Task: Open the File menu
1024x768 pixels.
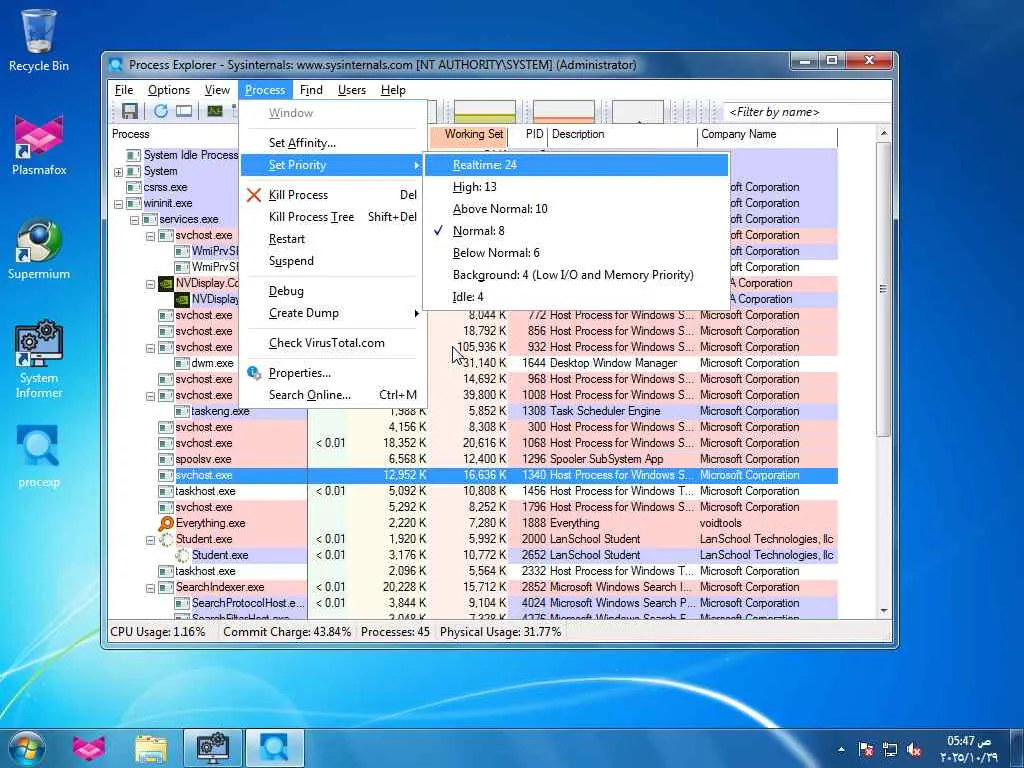Action: 123,90
